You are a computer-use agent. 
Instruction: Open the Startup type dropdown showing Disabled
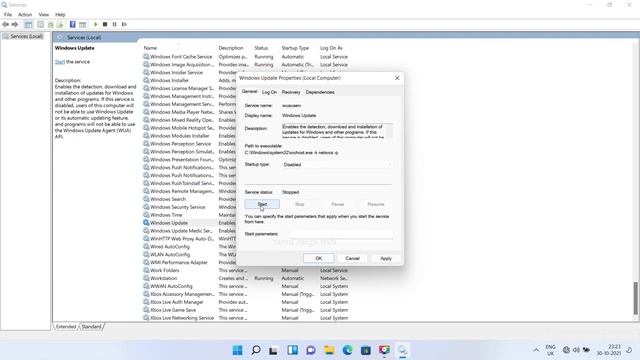(337, 164)
